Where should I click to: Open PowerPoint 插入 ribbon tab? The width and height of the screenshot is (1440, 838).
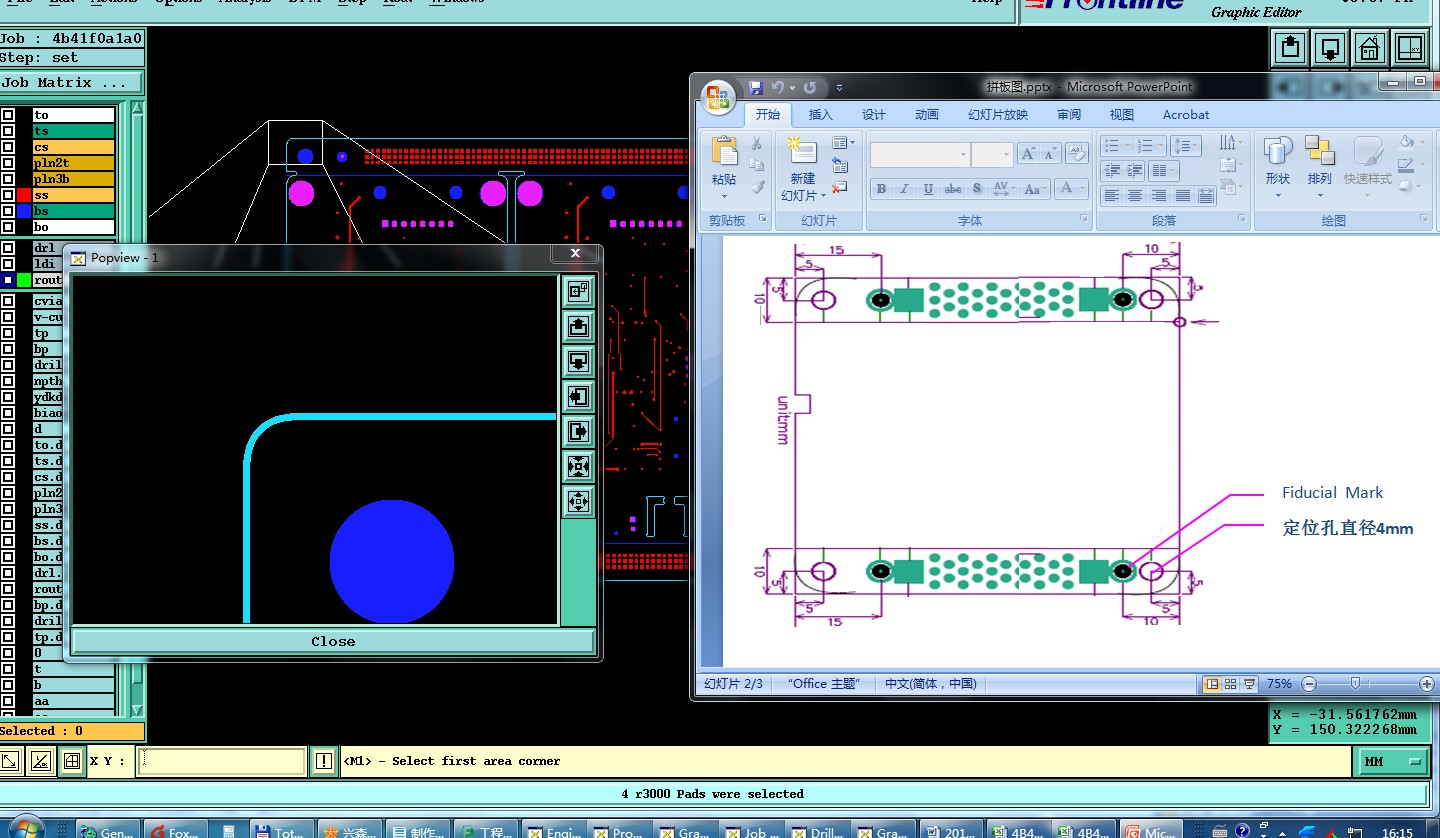tap(821, 115)
